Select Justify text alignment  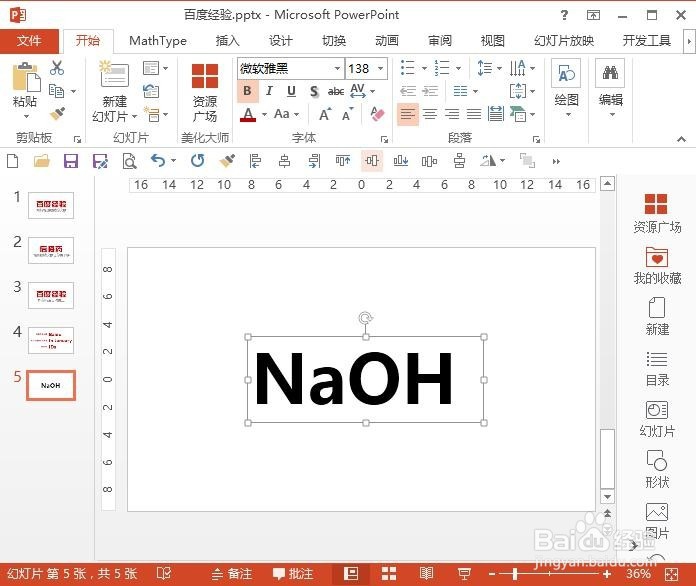tap(474, 114)
